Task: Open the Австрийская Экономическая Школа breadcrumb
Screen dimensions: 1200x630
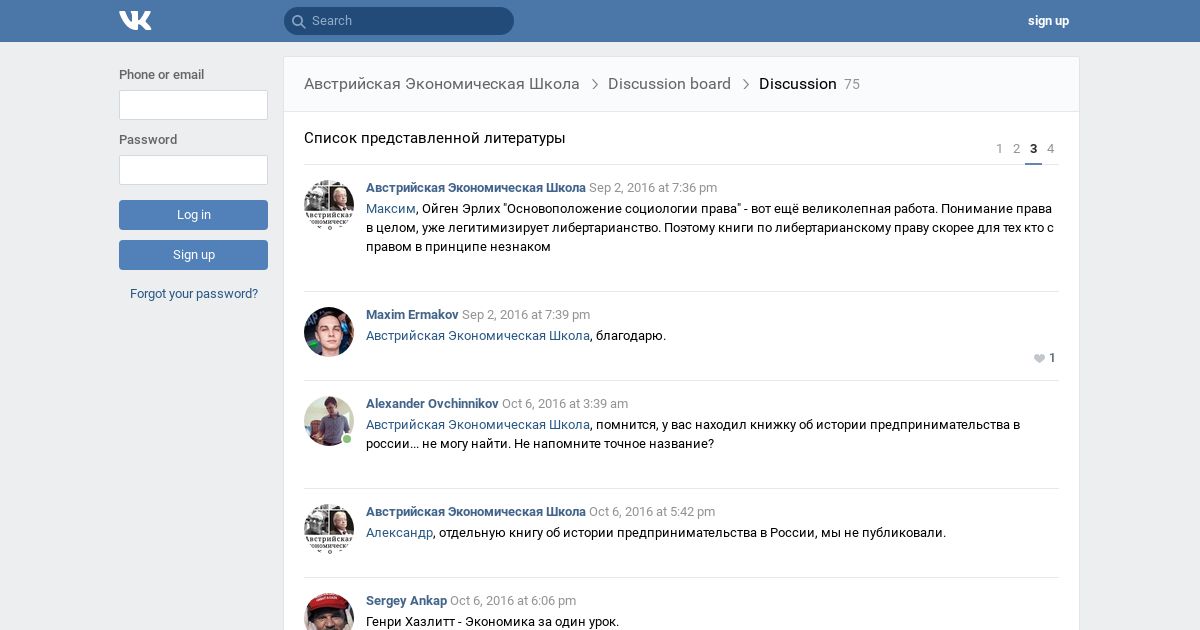Action: click(442, 84)
